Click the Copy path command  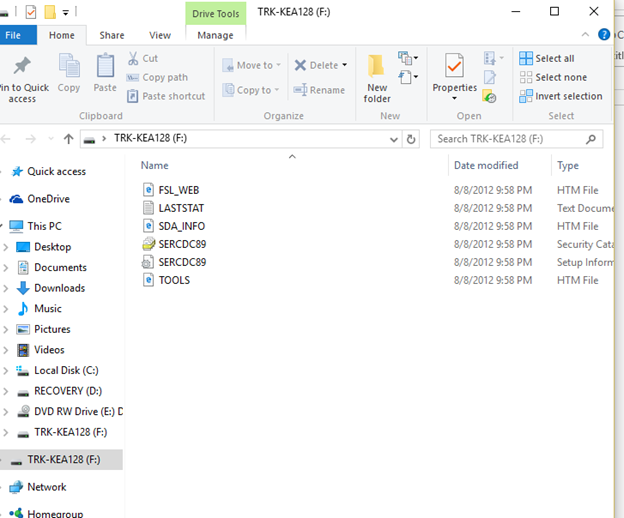[x=157, y=77]
